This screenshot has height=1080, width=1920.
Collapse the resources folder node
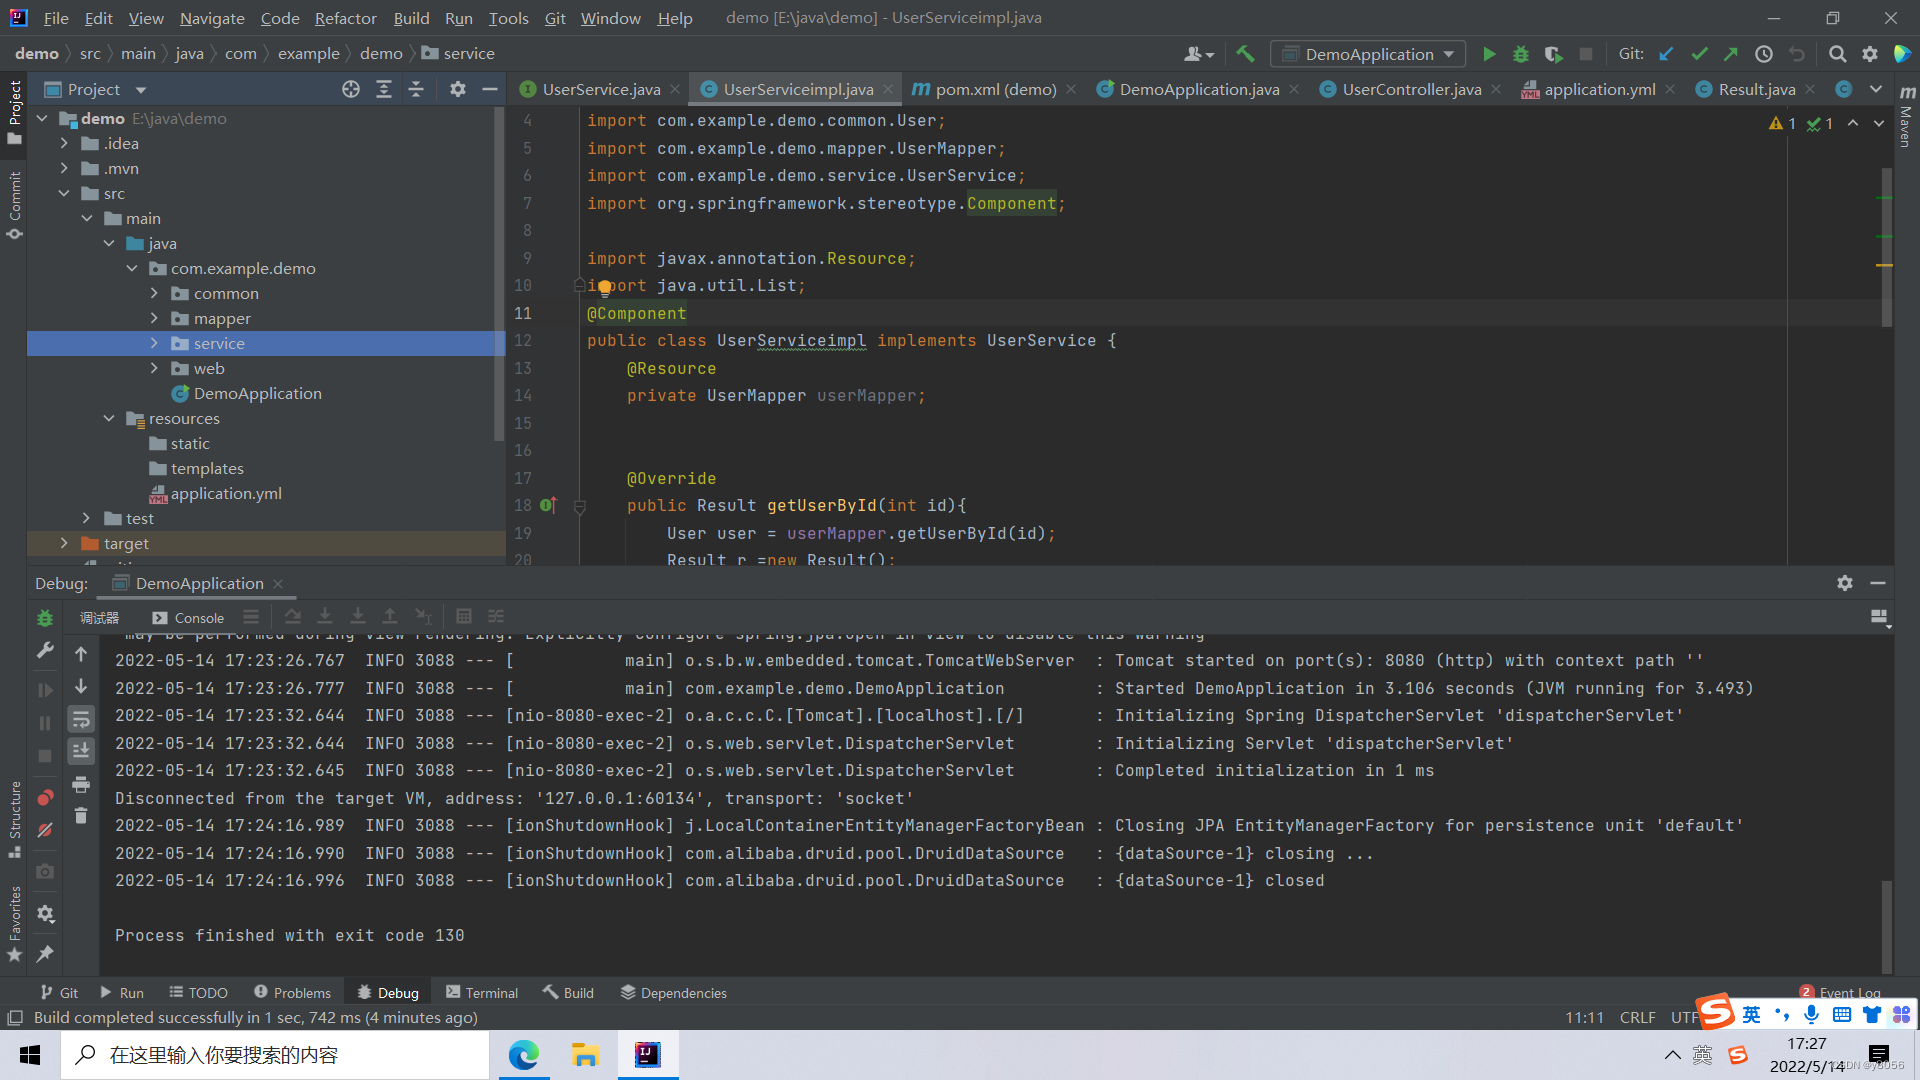click(x=109, y=418)
